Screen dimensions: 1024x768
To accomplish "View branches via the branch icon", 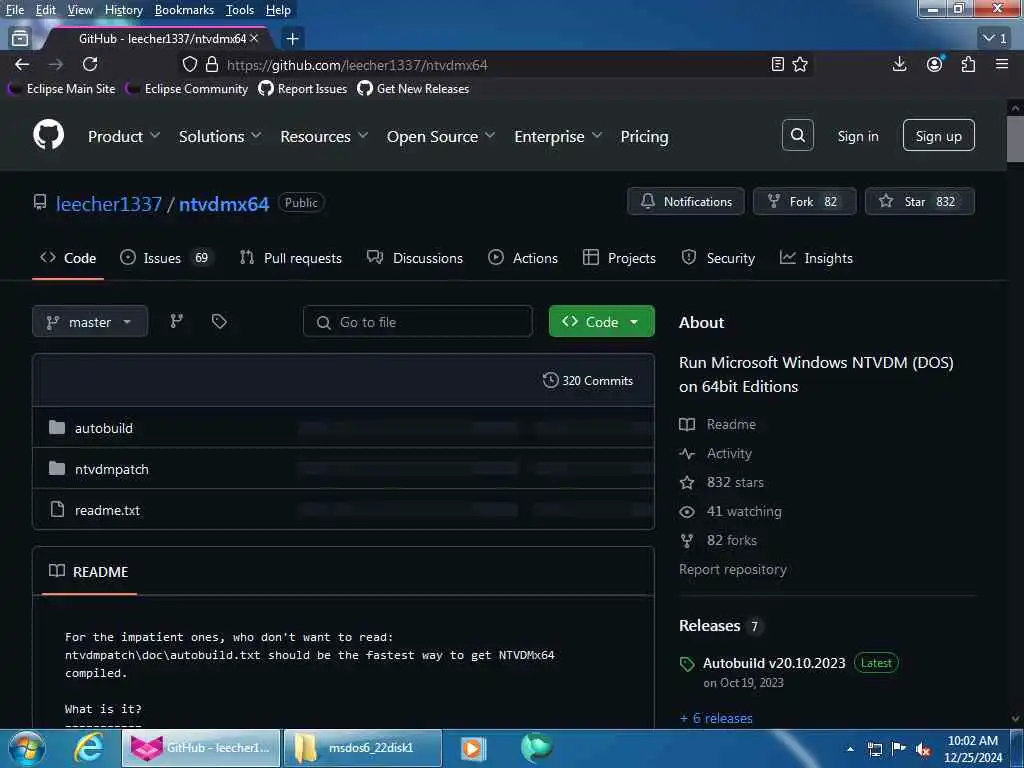I will (176, 321).
